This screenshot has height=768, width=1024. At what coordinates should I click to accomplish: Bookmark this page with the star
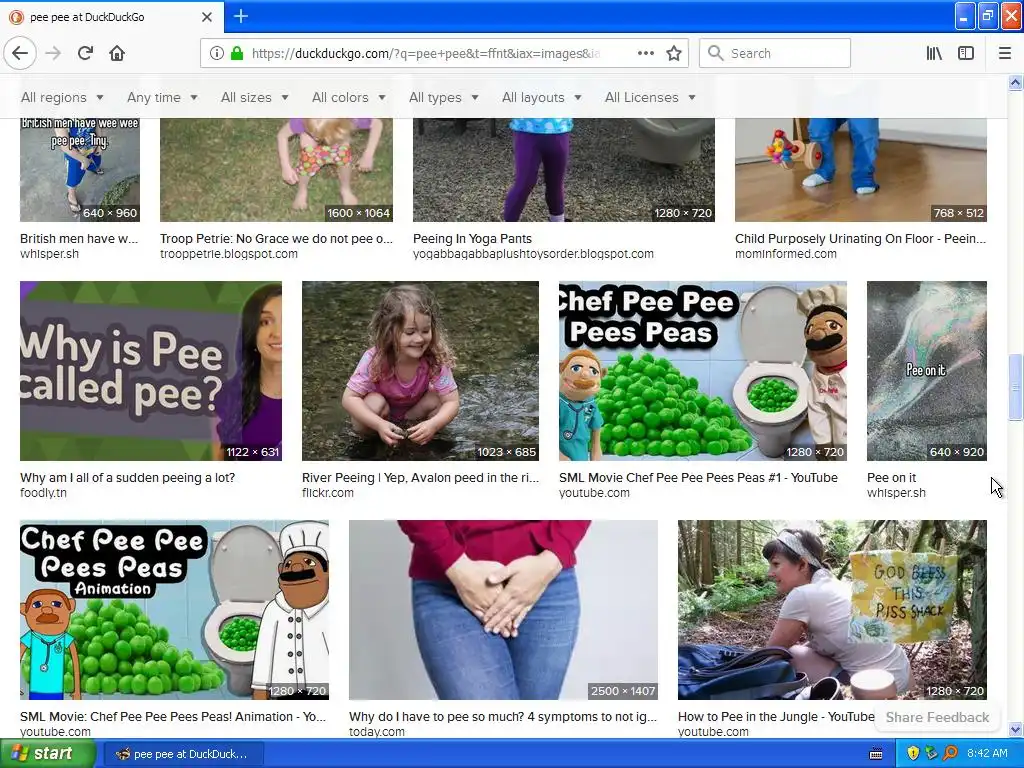pyautogui.click(x=674, y=53)
